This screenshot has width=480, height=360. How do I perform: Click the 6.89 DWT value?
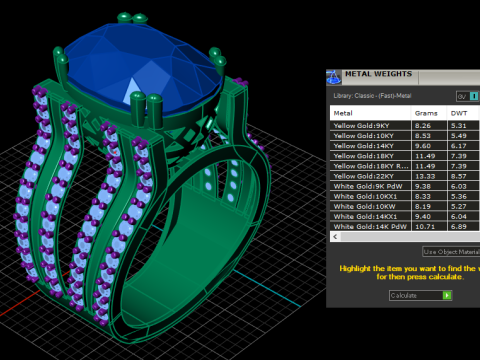click(459, 226)
